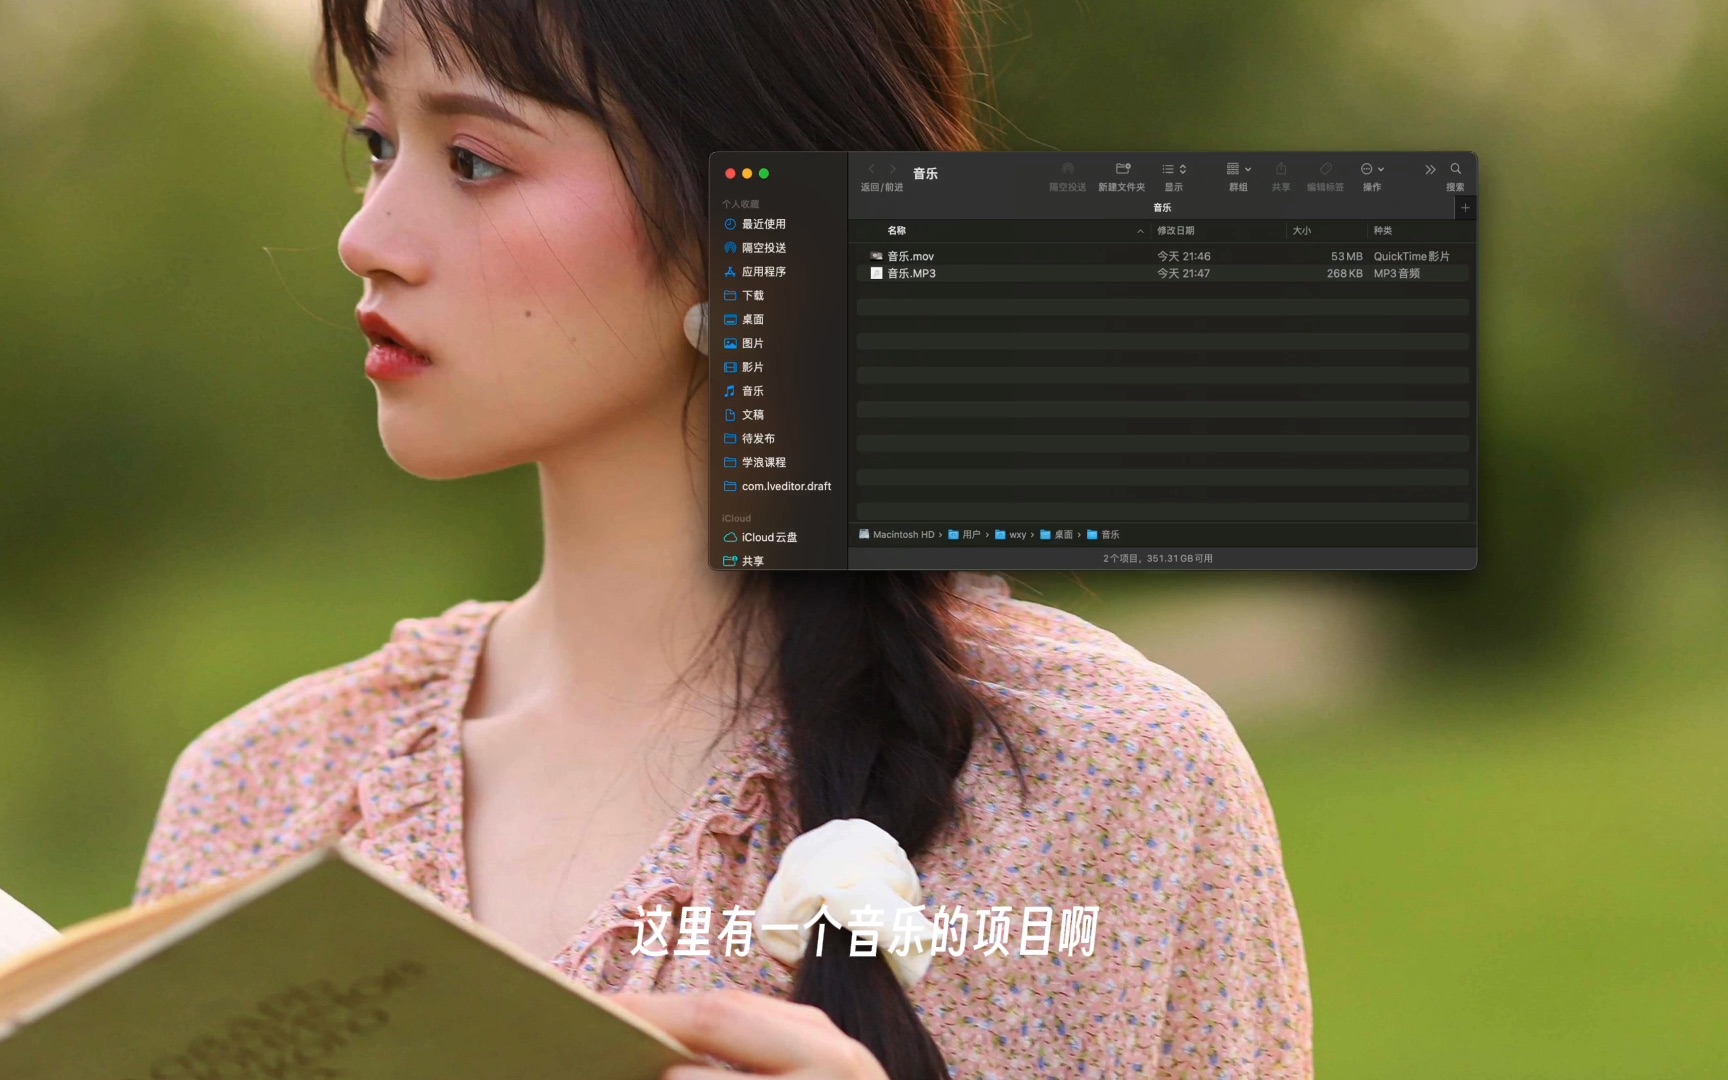This screenshot has width=1728, height=1080.
Task: Open the 搜索 search icon
Action: click(1456, 169)
